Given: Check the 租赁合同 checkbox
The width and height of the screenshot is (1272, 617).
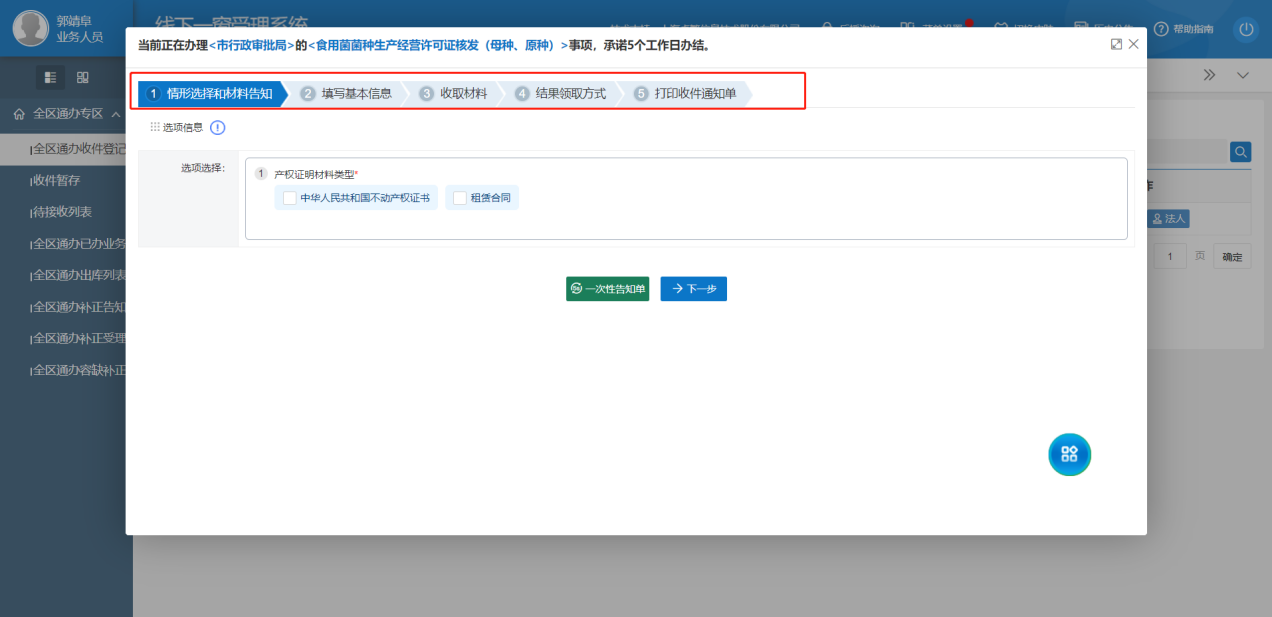Looking at the screenshot, I should (x=460, y=198).
